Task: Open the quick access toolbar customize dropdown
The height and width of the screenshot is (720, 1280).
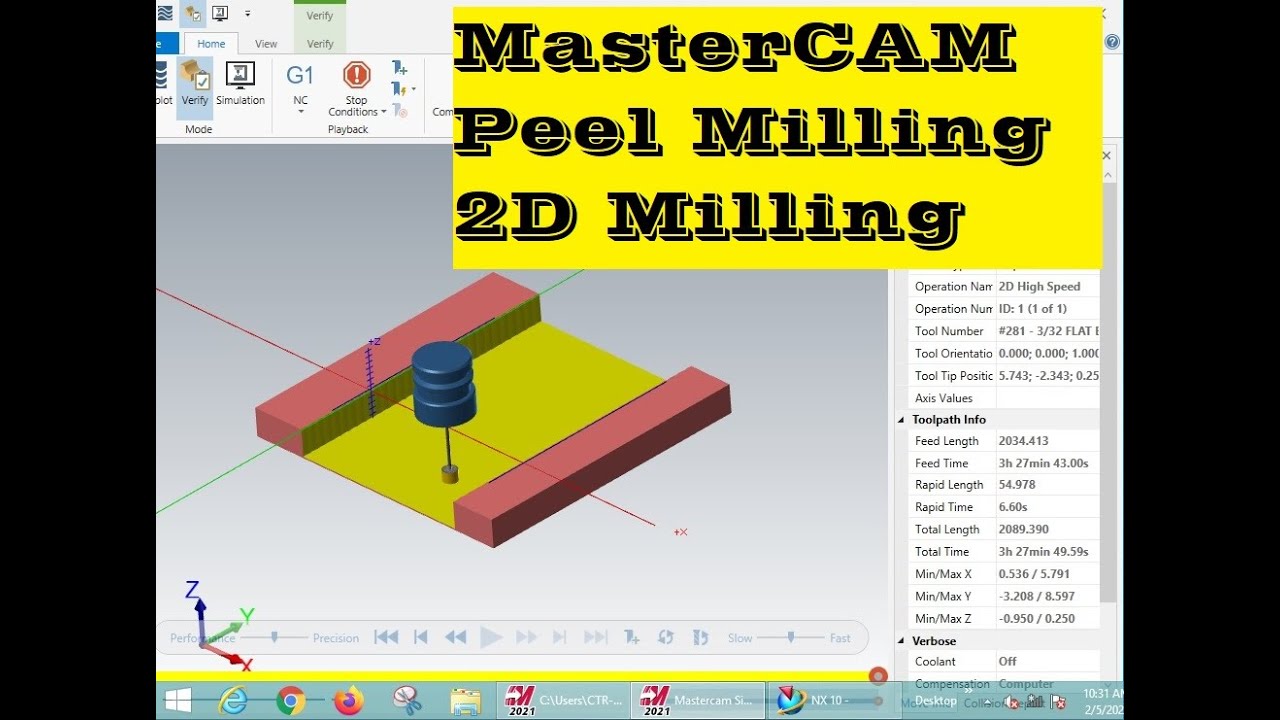Action: (x=248, y=14)
